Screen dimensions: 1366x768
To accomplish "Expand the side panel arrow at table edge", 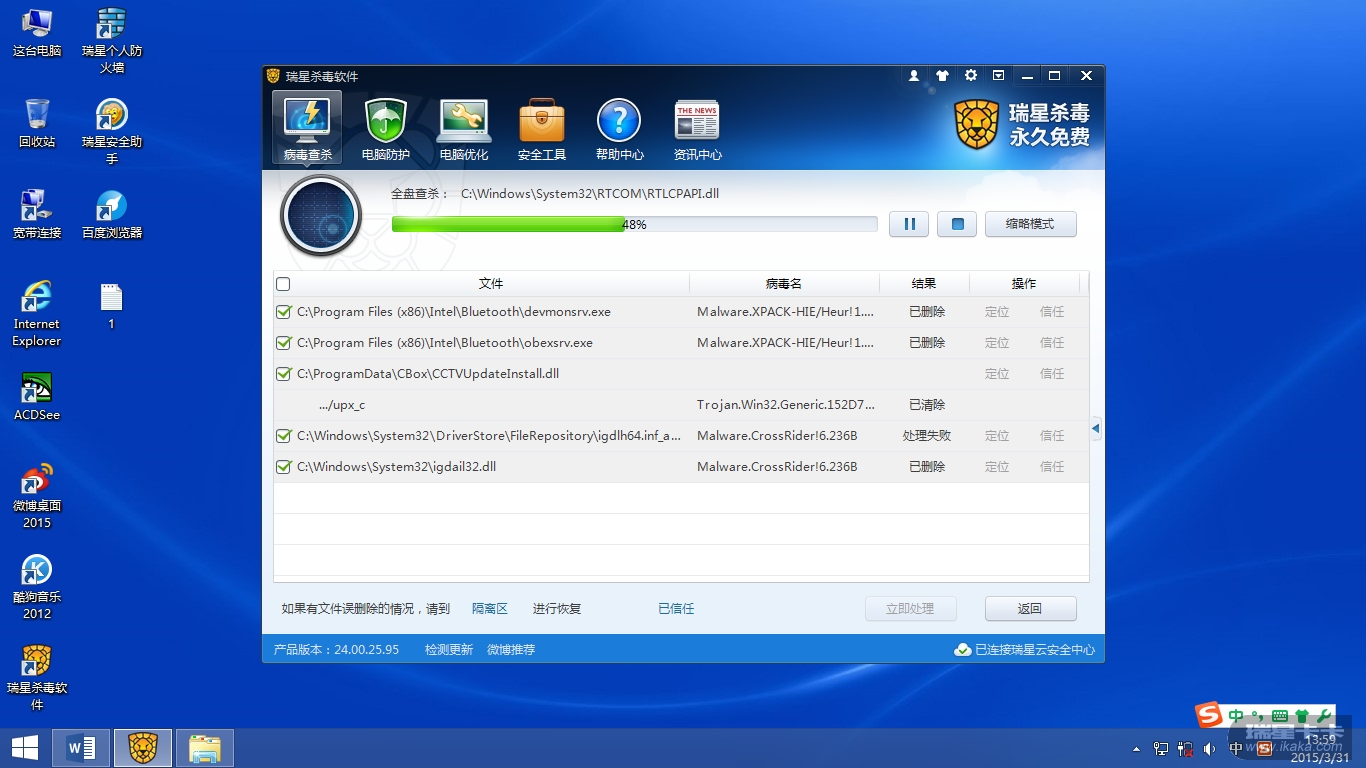I will (1096, 429).
